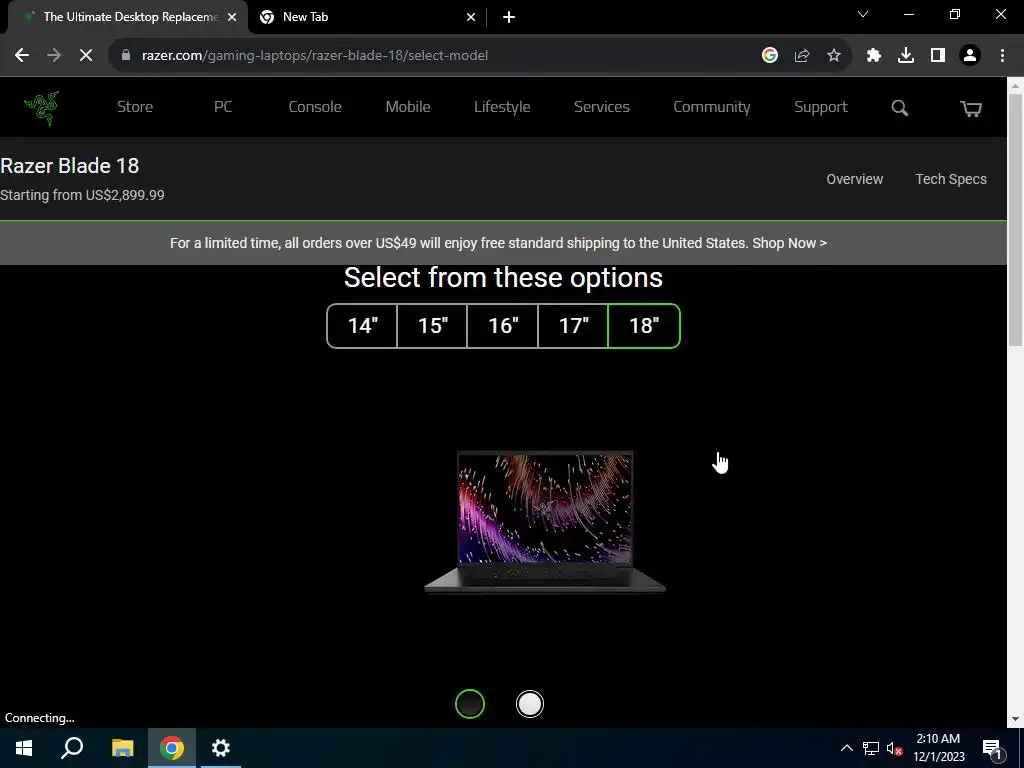Open the Services menu
1024x768 pixels.
(x=601, y=107)
